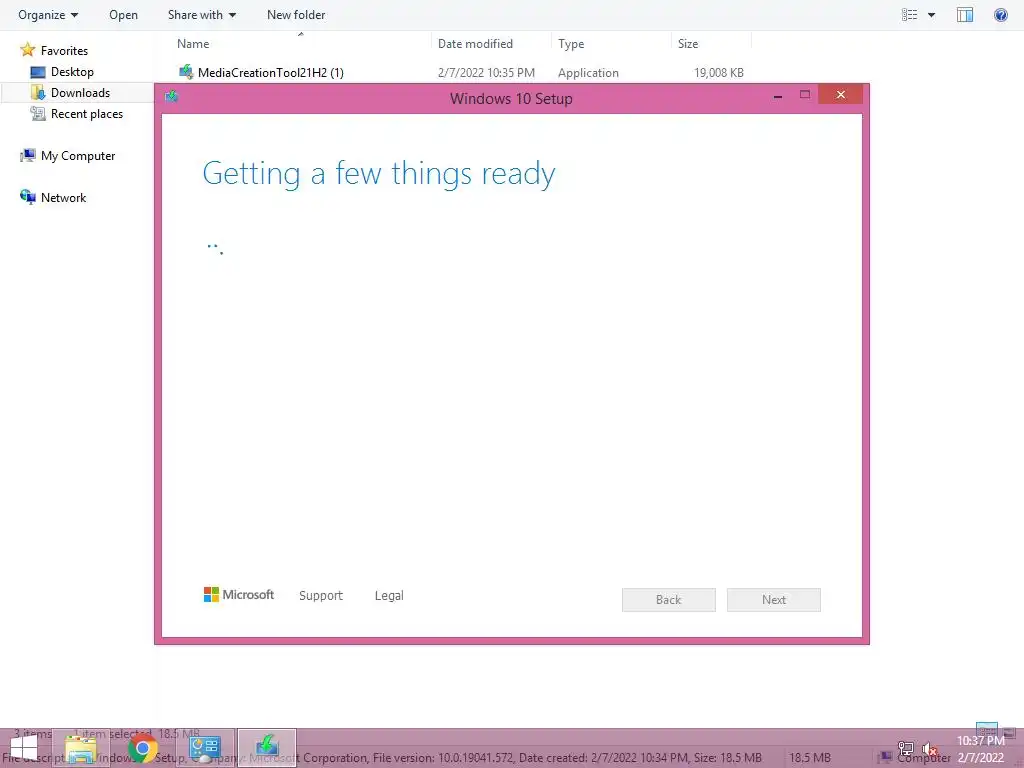This screenshot has height=768, width=1024.
Task: Sort by Size column header
Action: point(688,44)
